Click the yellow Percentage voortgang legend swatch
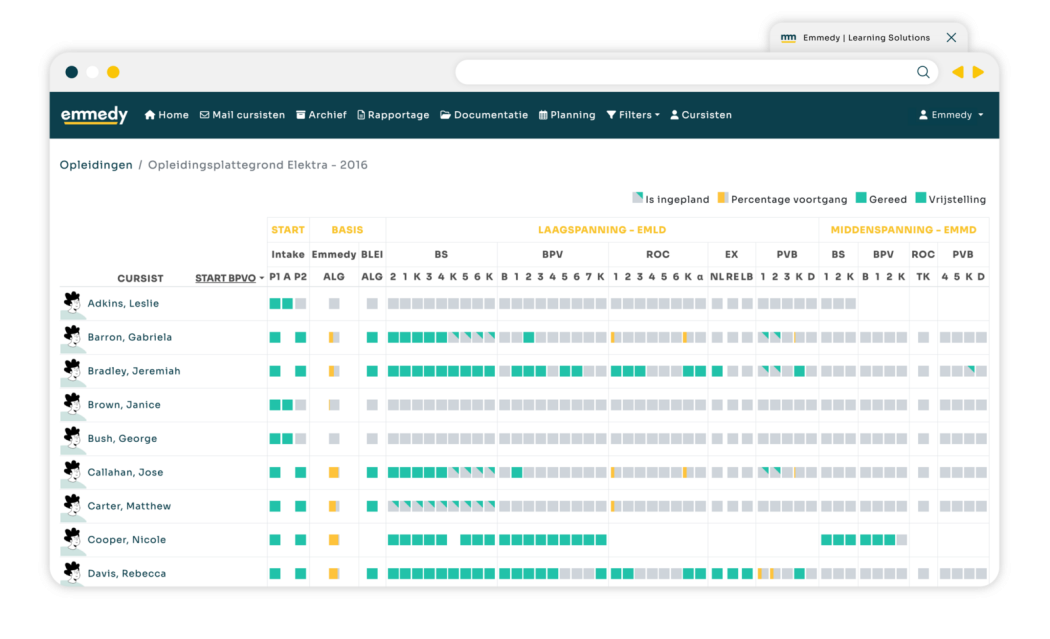The image size is (1050, 639). tap(723, 199)
